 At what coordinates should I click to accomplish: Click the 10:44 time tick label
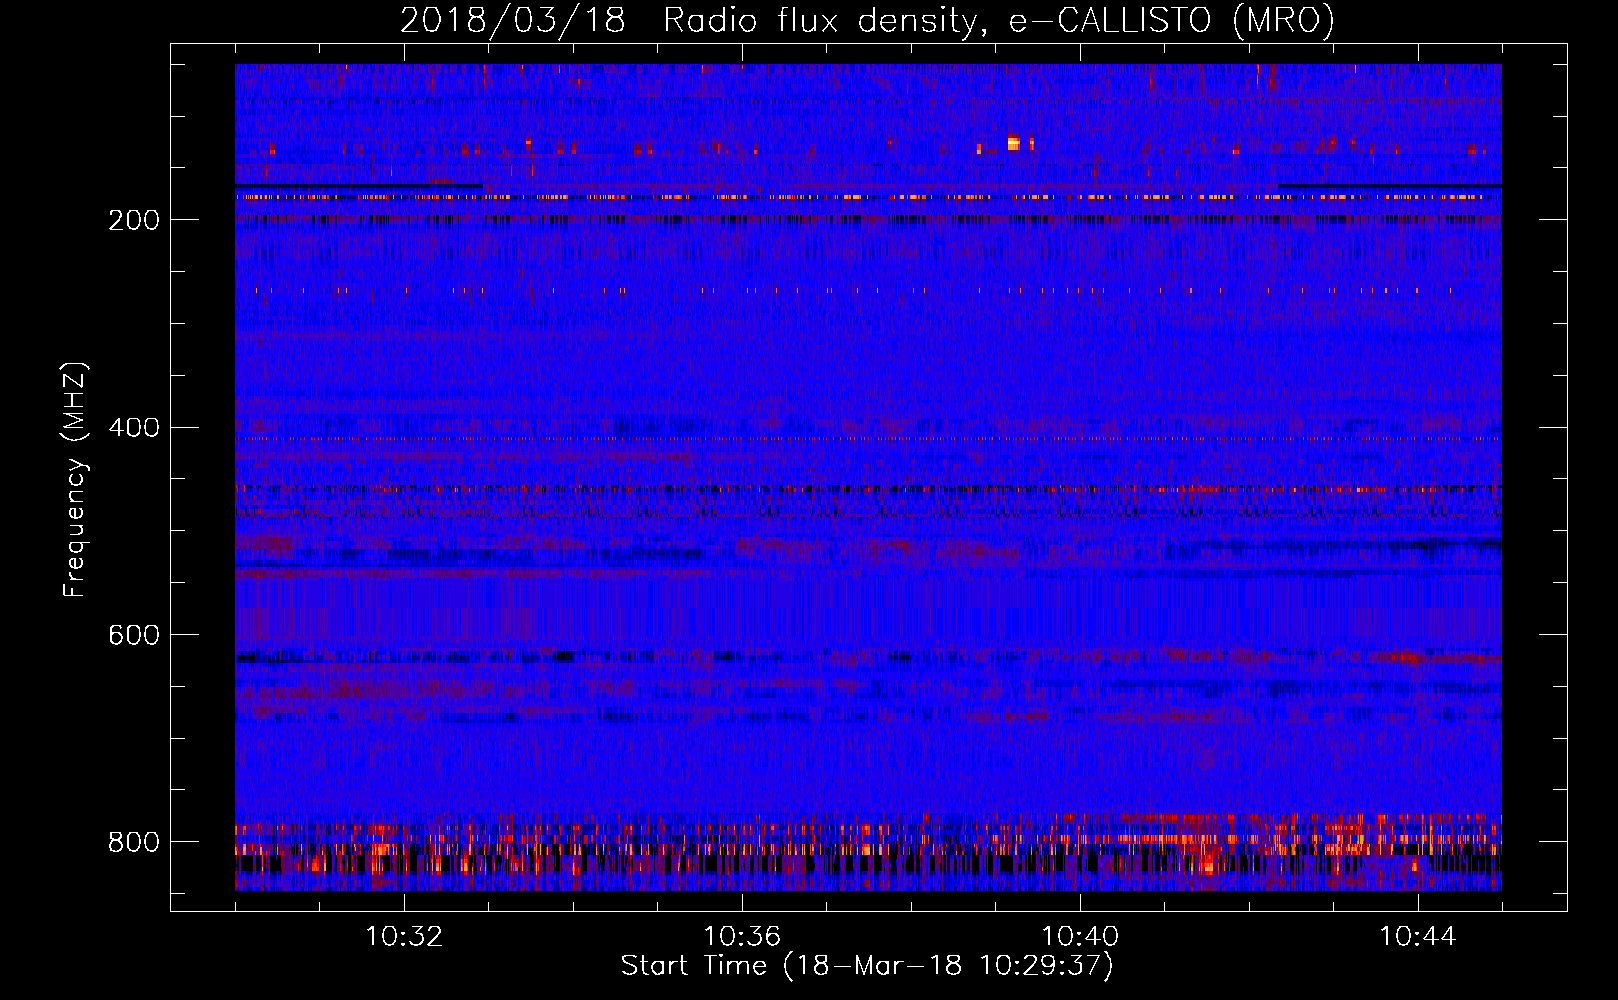pyautogui.click(x=1418, y=937)
